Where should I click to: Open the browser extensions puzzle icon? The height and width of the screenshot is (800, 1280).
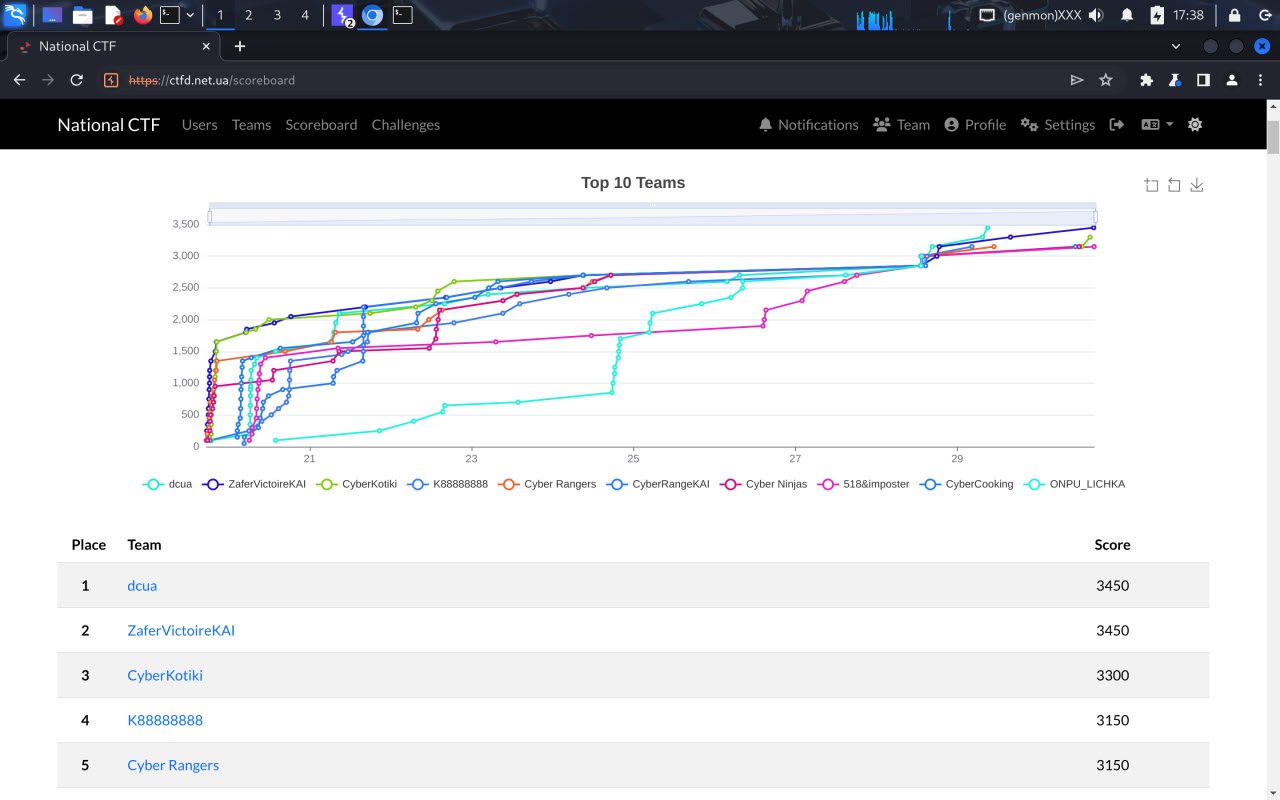(1146, 80)
